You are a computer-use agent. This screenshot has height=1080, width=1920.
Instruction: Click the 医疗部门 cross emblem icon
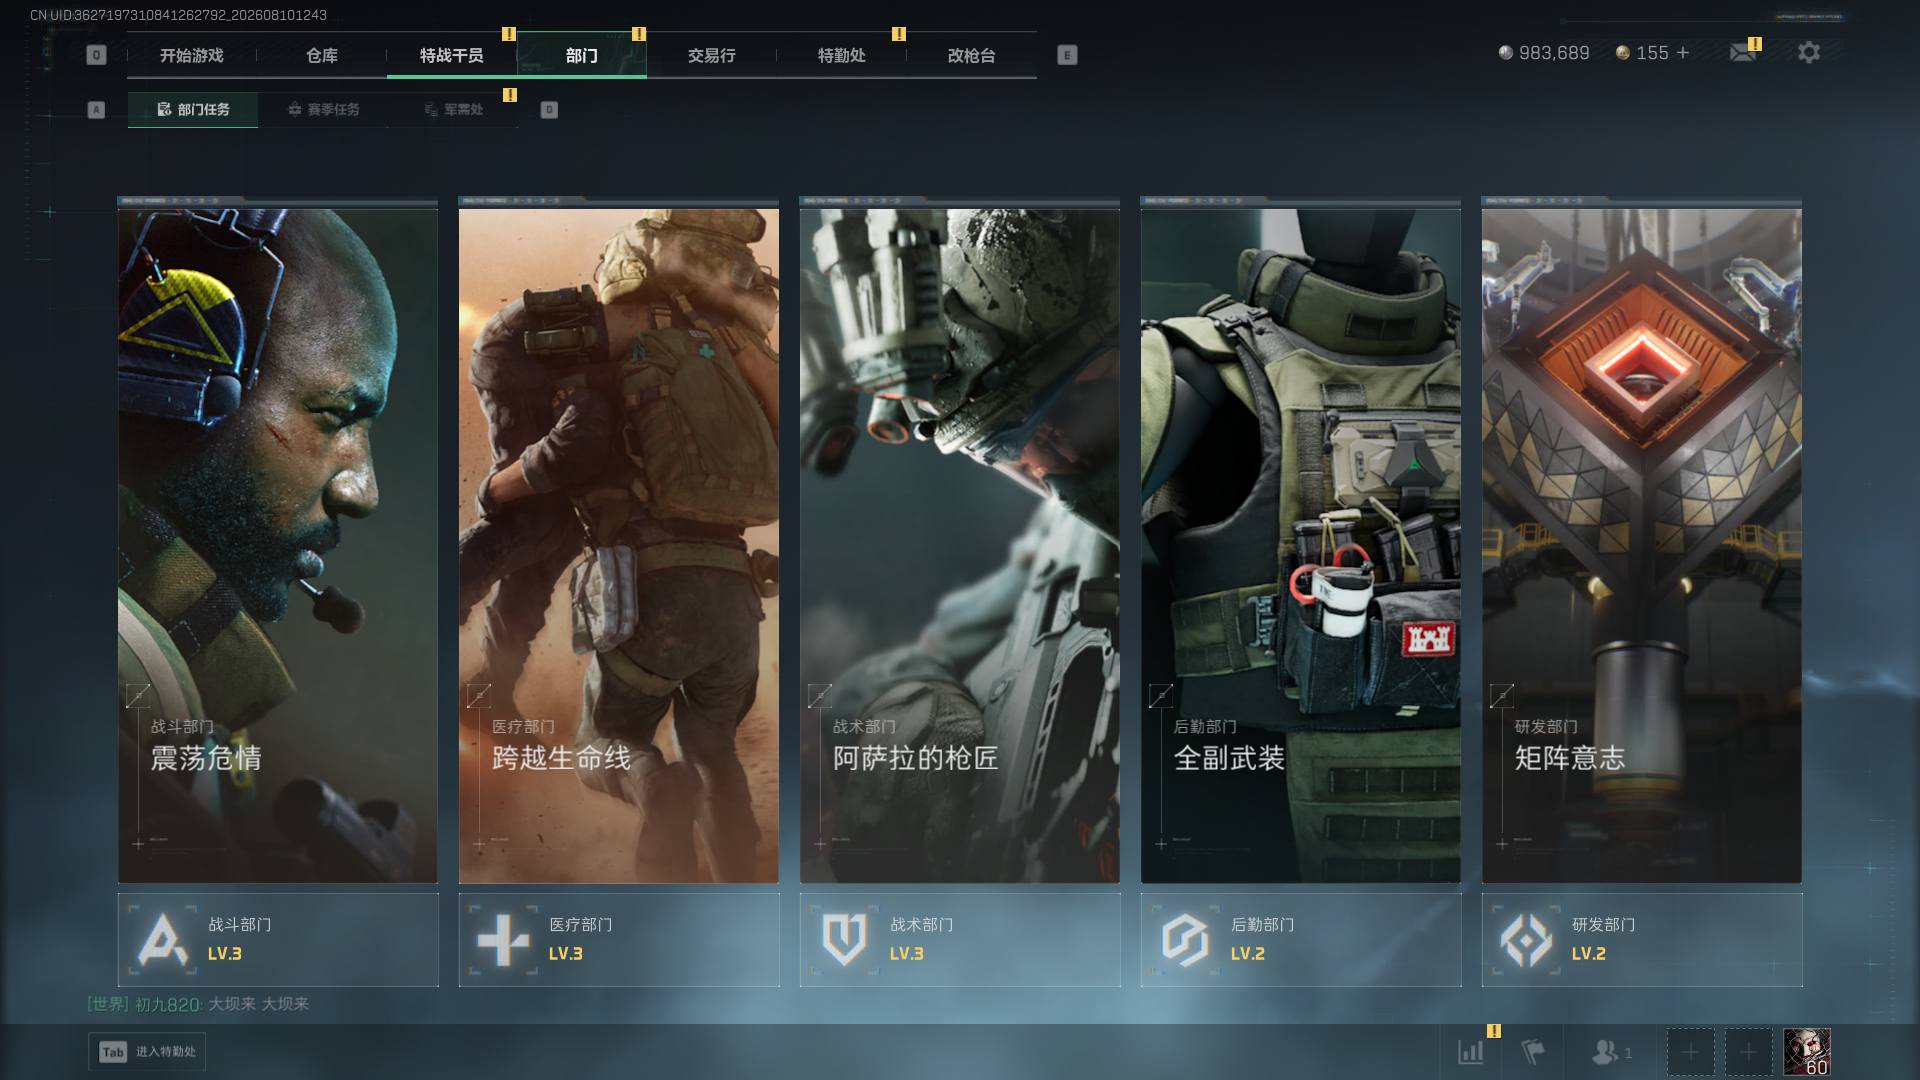[x=503, y=940]
